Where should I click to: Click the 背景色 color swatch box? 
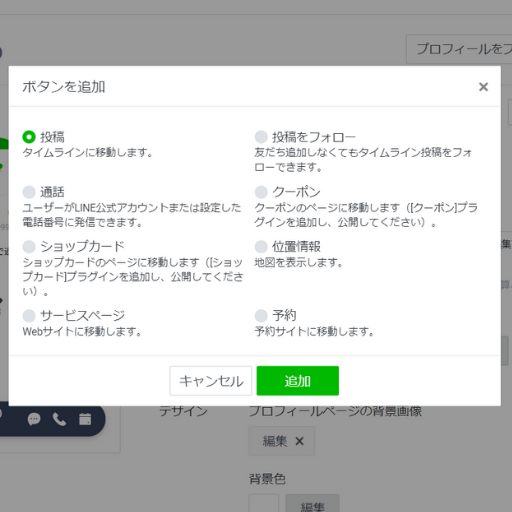pyautogui.click(x=264, y=503)
